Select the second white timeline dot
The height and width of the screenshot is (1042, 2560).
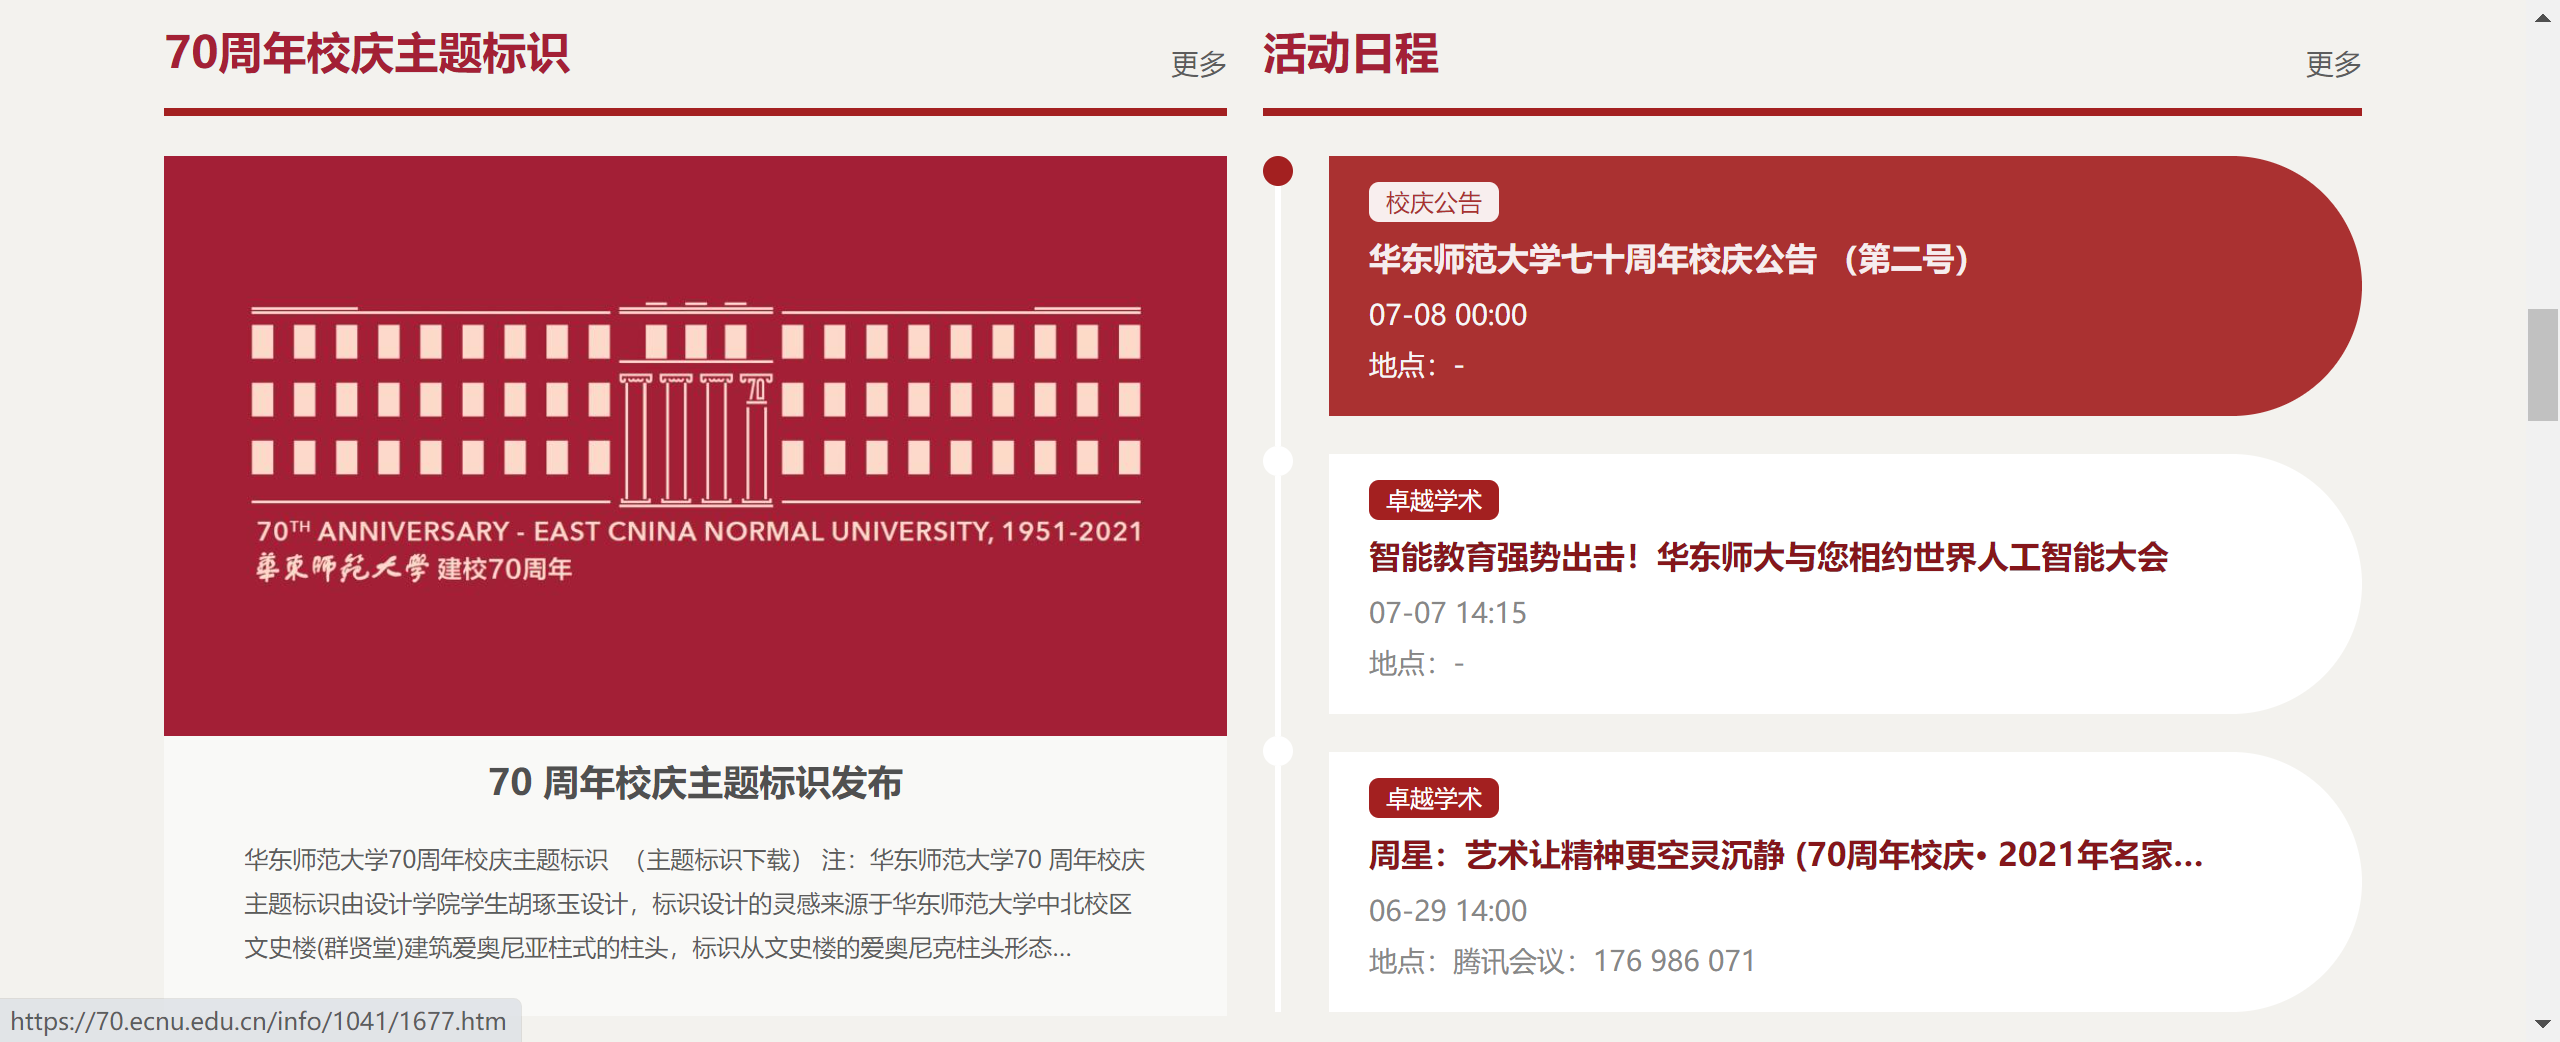tap(1277, 461)
